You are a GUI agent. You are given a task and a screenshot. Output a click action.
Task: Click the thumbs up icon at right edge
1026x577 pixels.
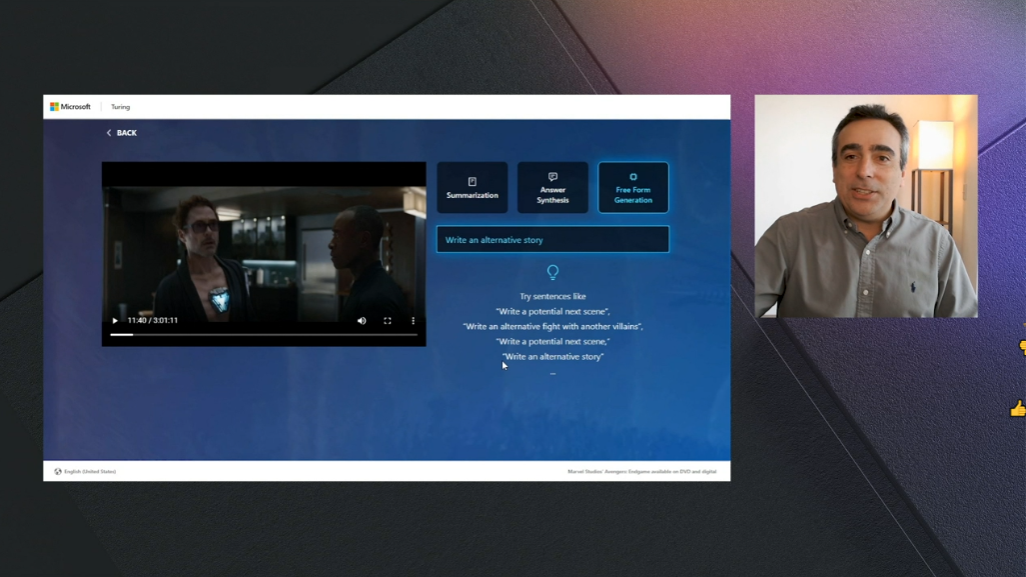pyautogui.click(x=1018, y=408)
